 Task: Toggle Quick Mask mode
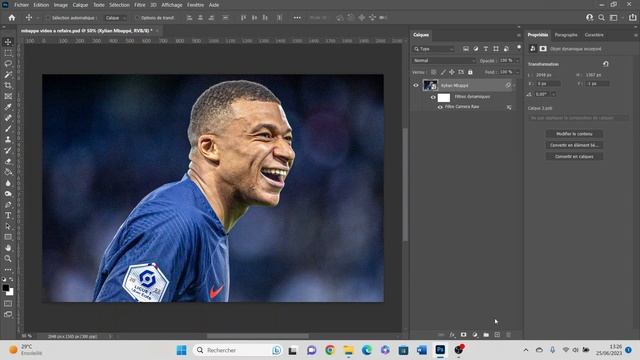point(8,304)
